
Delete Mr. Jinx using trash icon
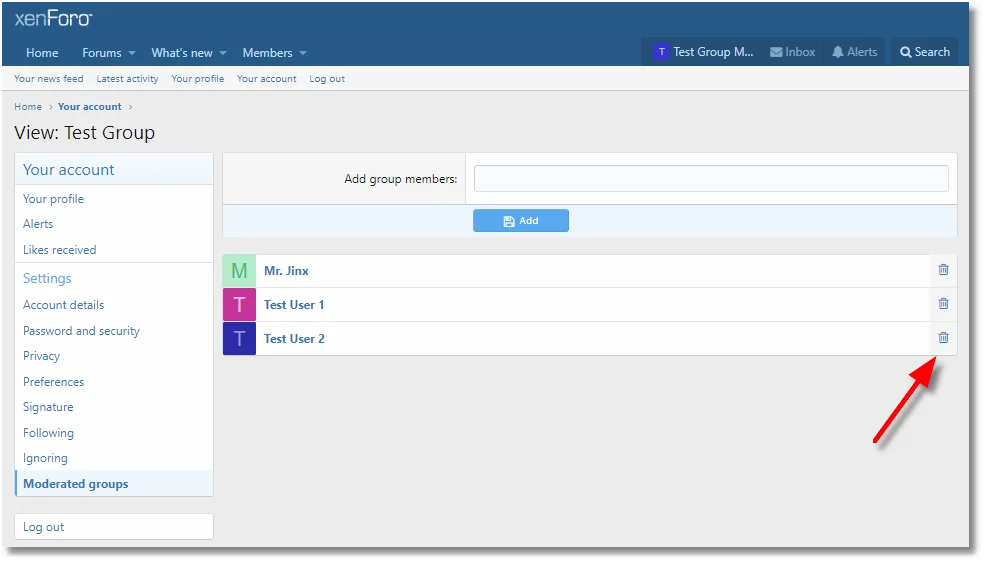pyautogui.click(x=942, y=270)
